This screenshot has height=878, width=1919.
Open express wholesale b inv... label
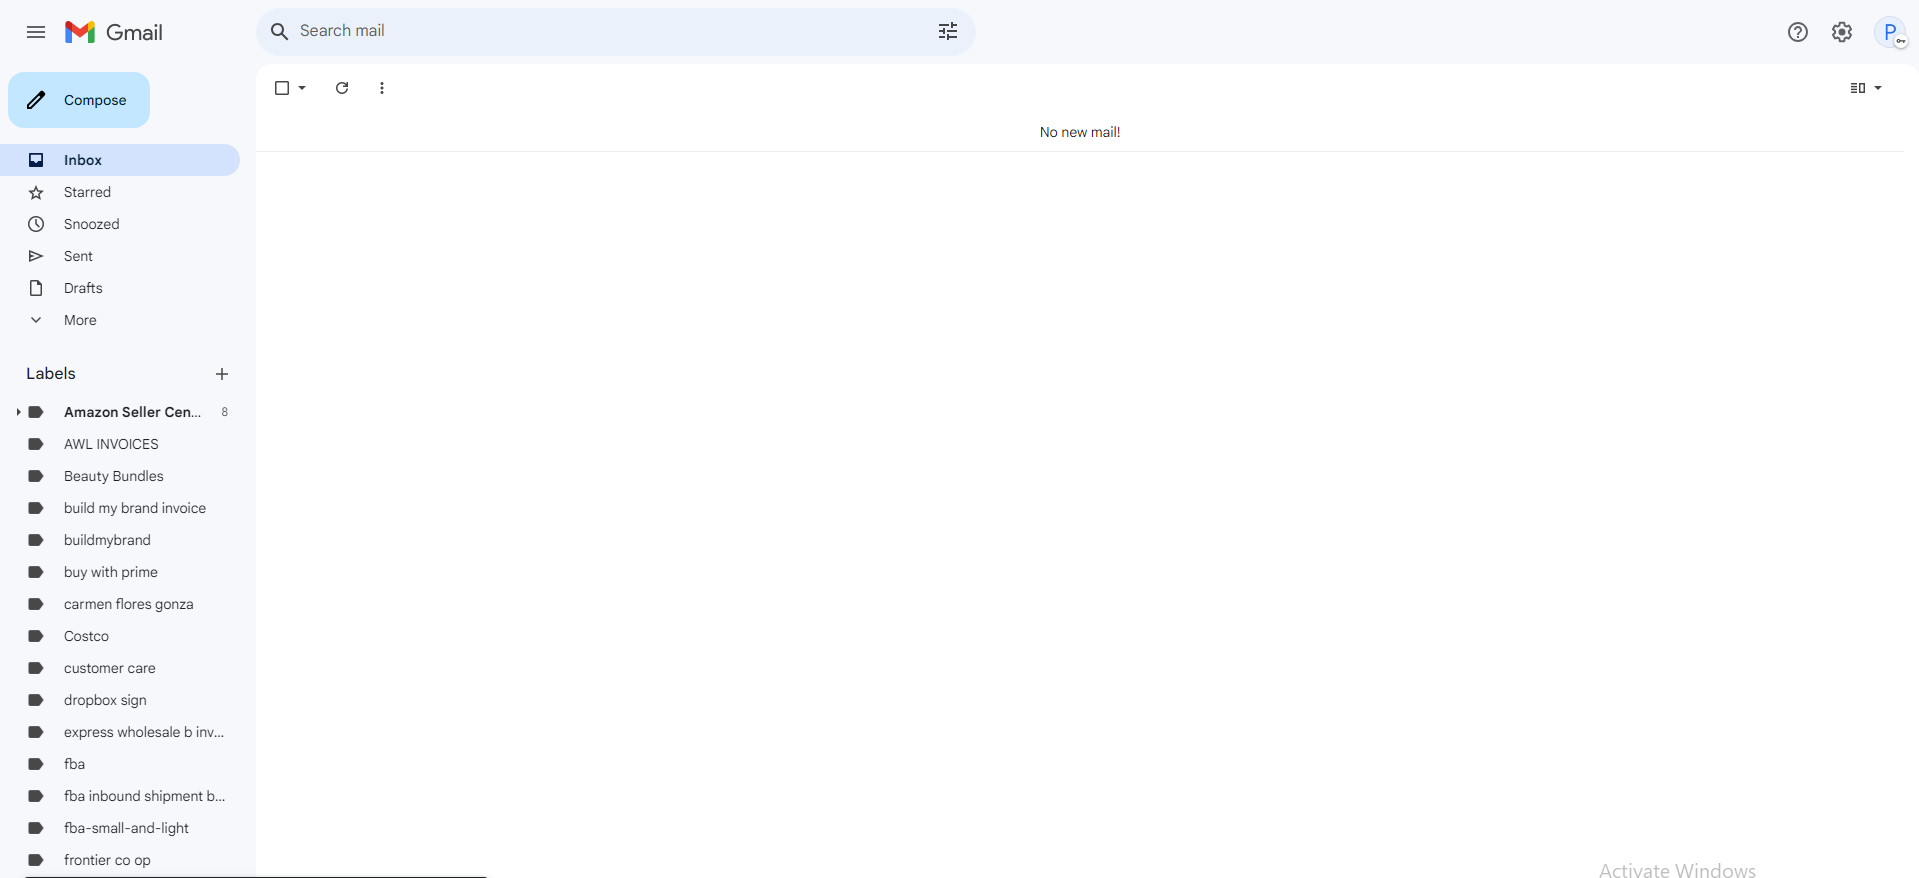(120, 732)
